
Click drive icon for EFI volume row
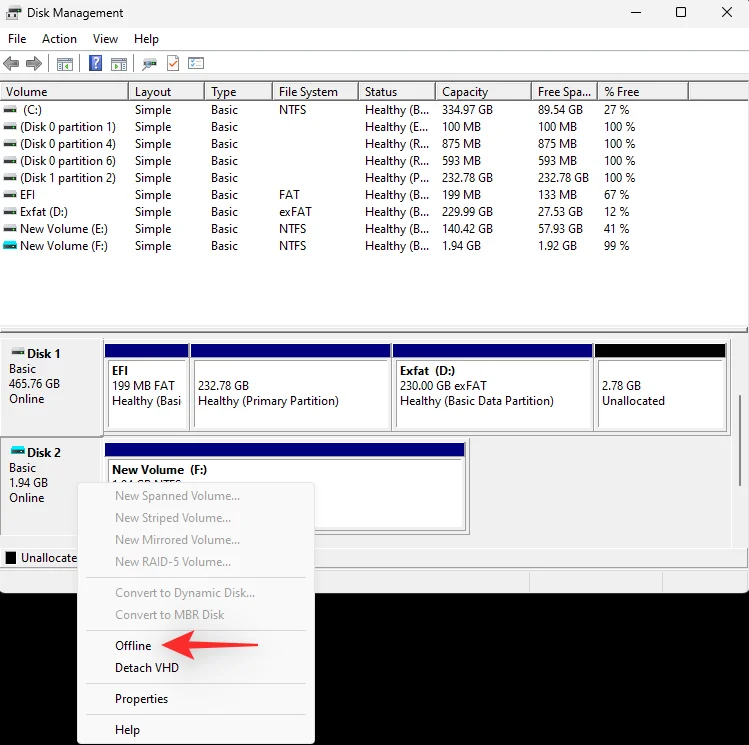[x=10, y=195]
